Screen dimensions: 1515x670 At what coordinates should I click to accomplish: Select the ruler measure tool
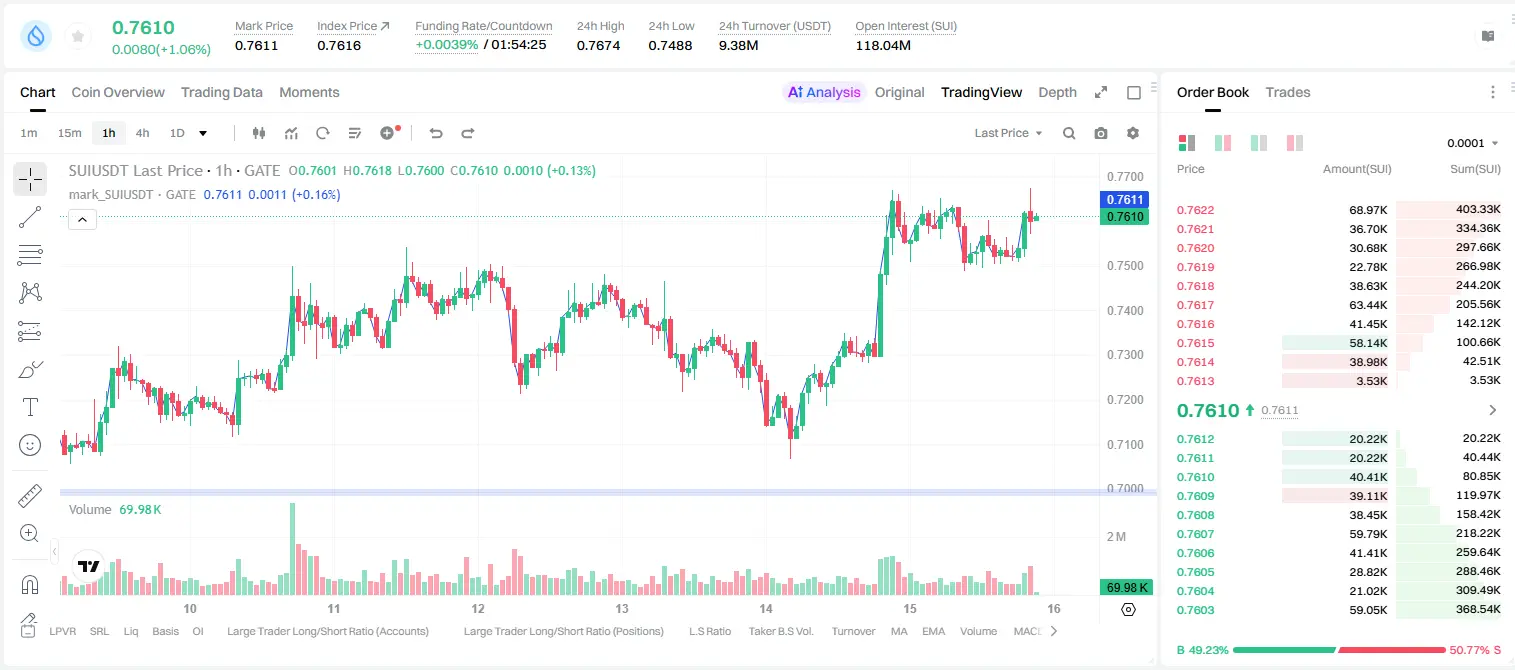pyautogui.click(x=30, y=496)
